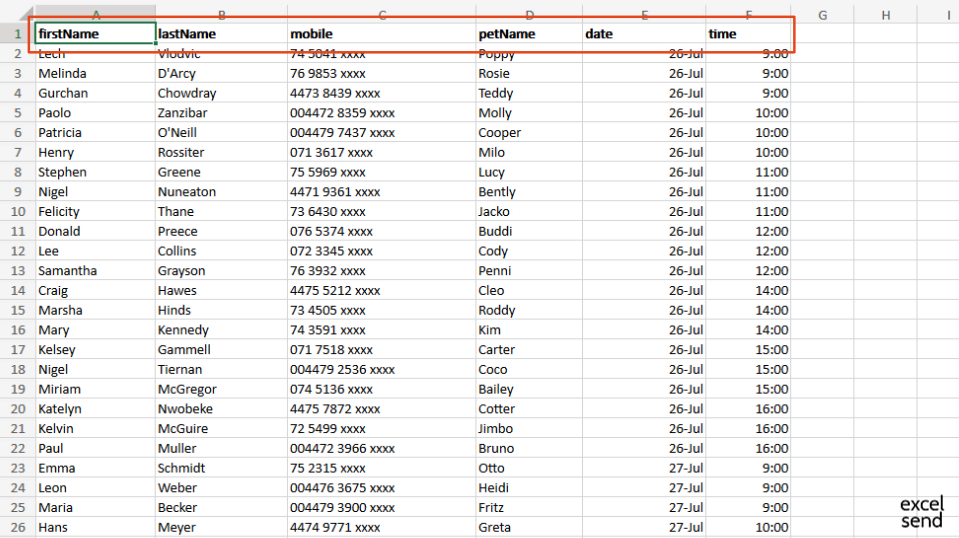Select row 17 header
959x538 pixels.
(18, 350)
